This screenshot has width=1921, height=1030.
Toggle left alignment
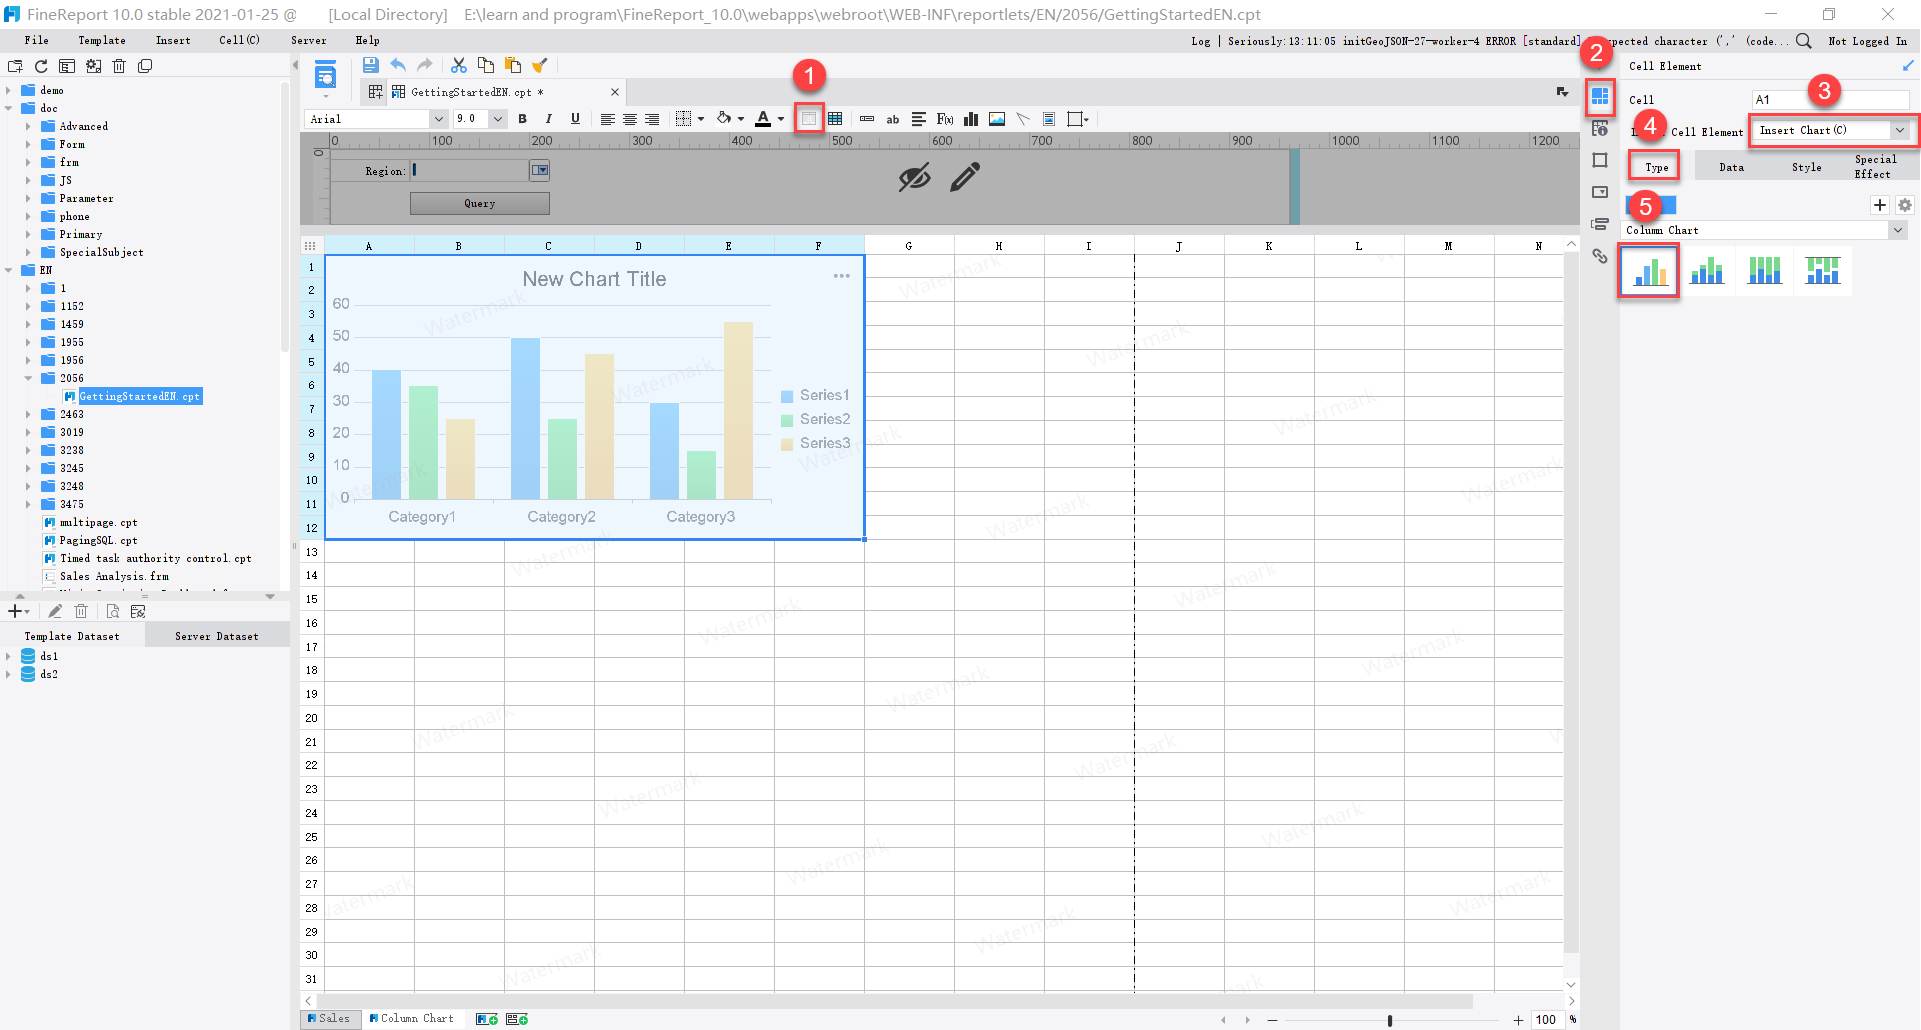pos(607,119)
